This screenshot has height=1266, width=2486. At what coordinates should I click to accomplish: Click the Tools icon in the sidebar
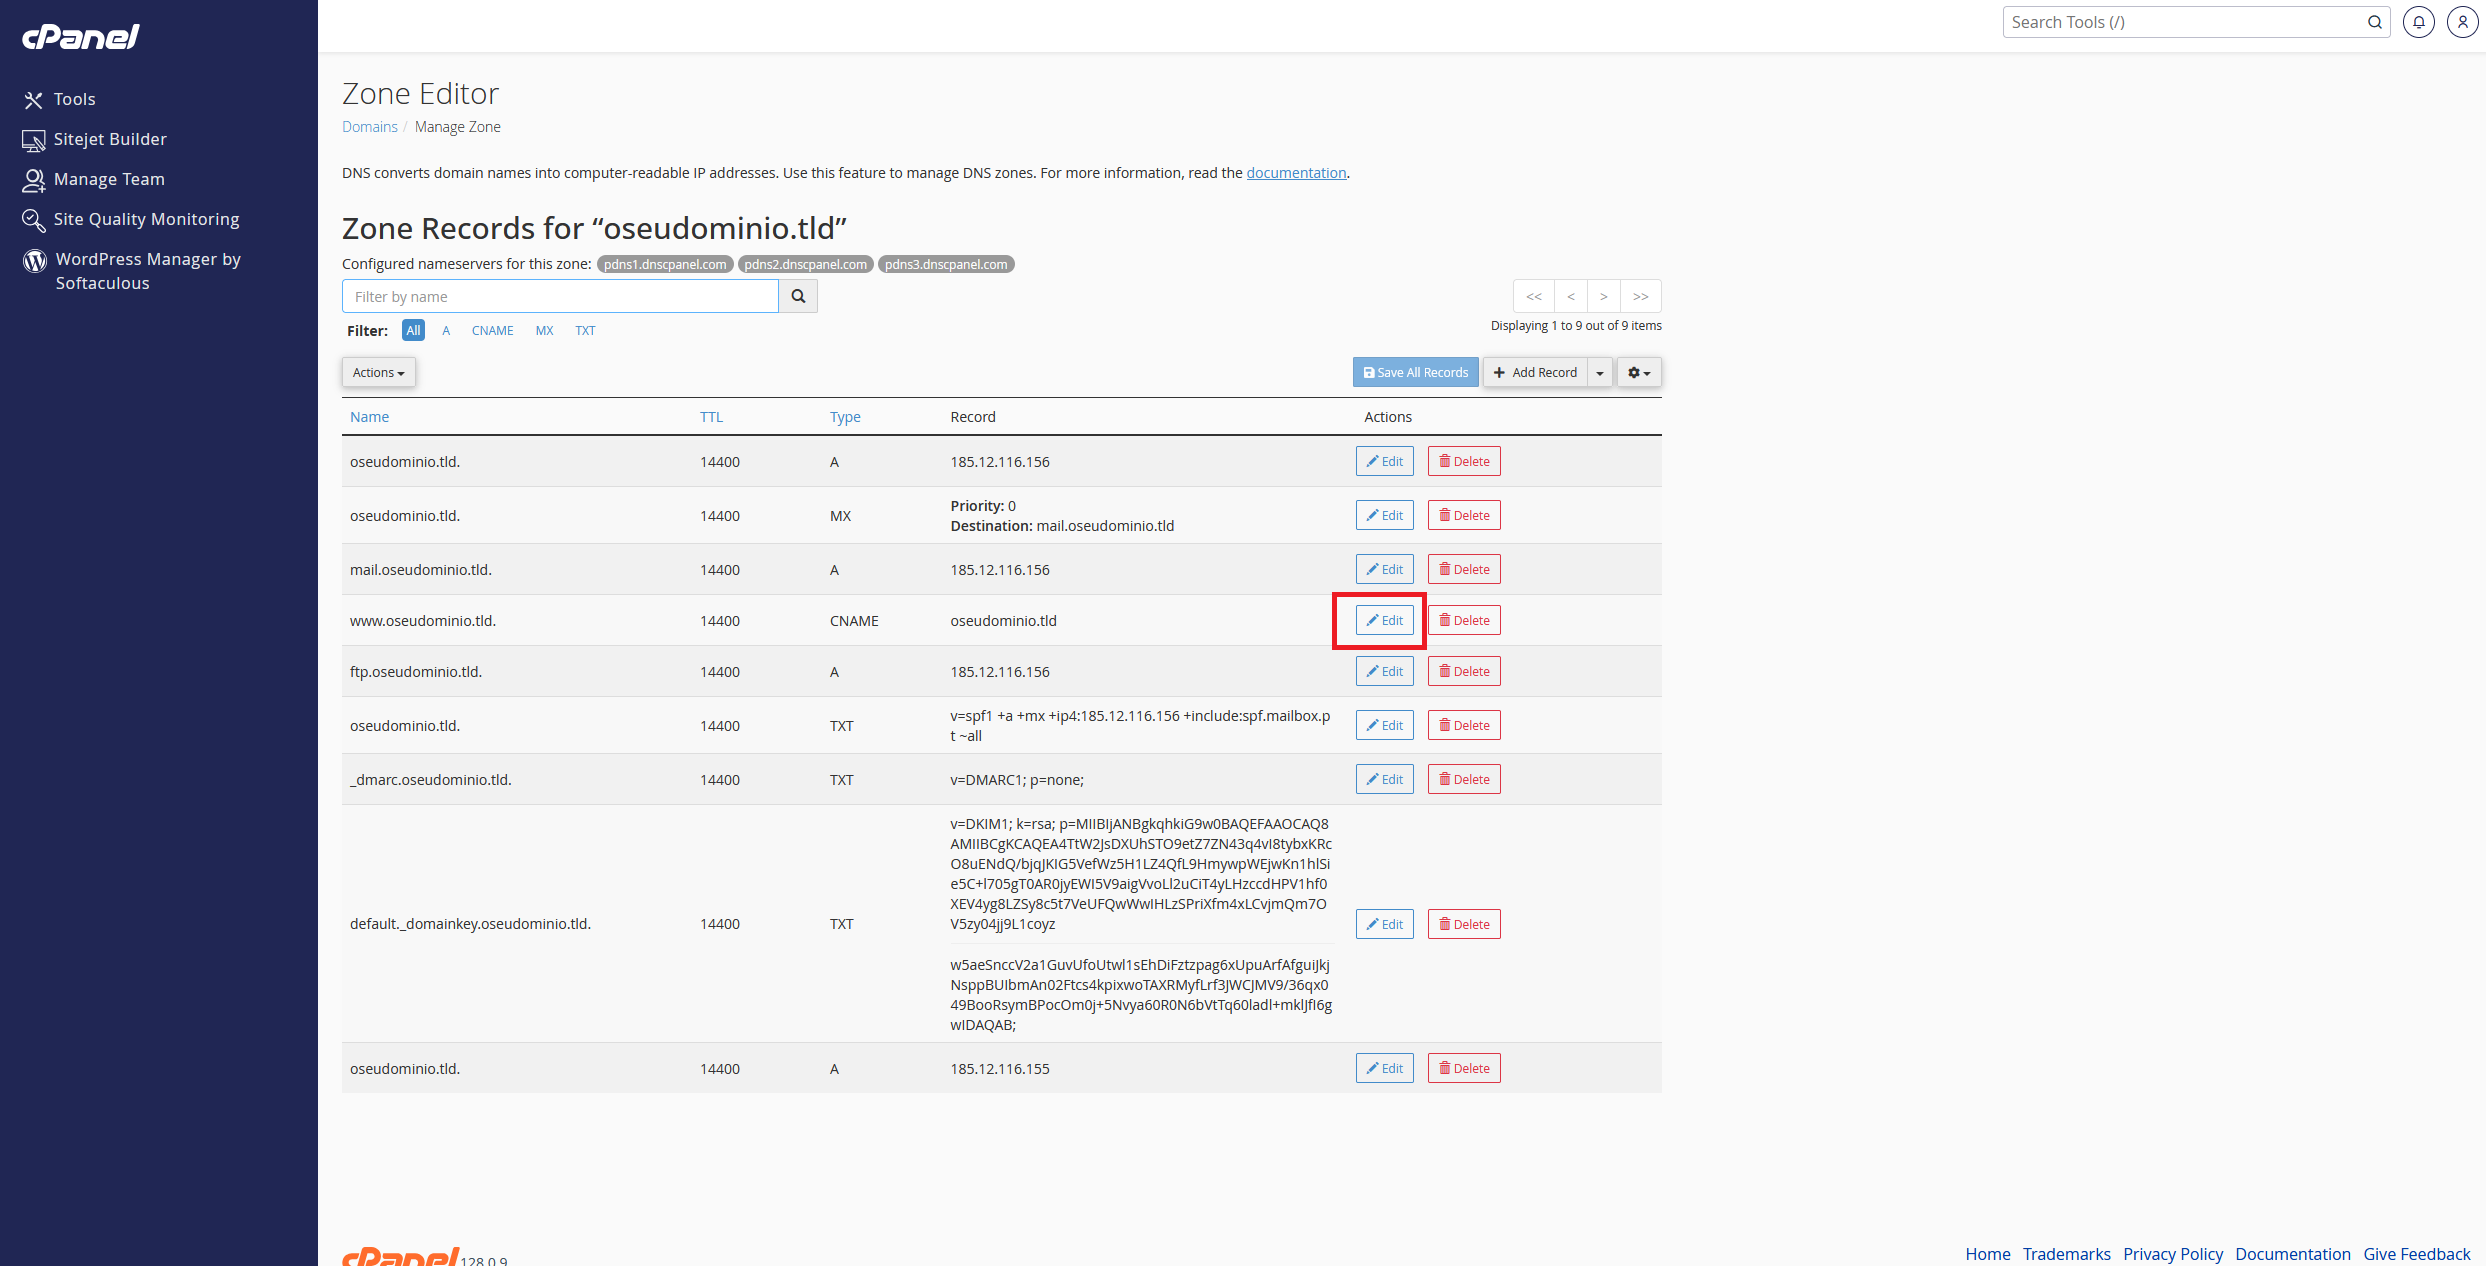34,100
